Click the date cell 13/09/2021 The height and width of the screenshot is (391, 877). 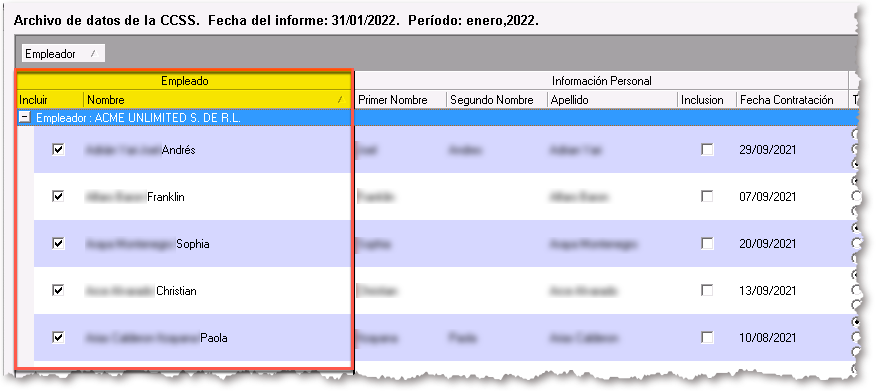pyautogui.click(x=793, y=291)
